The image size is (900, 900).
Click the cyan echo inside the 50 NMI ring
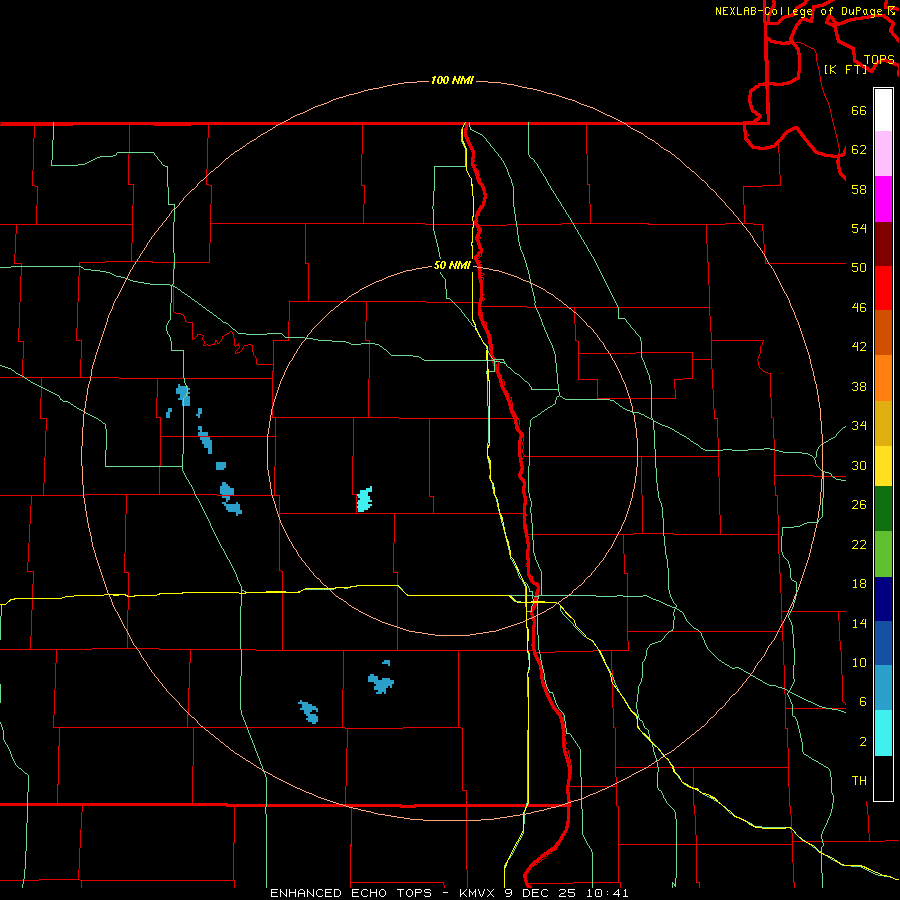pos(364,499)
